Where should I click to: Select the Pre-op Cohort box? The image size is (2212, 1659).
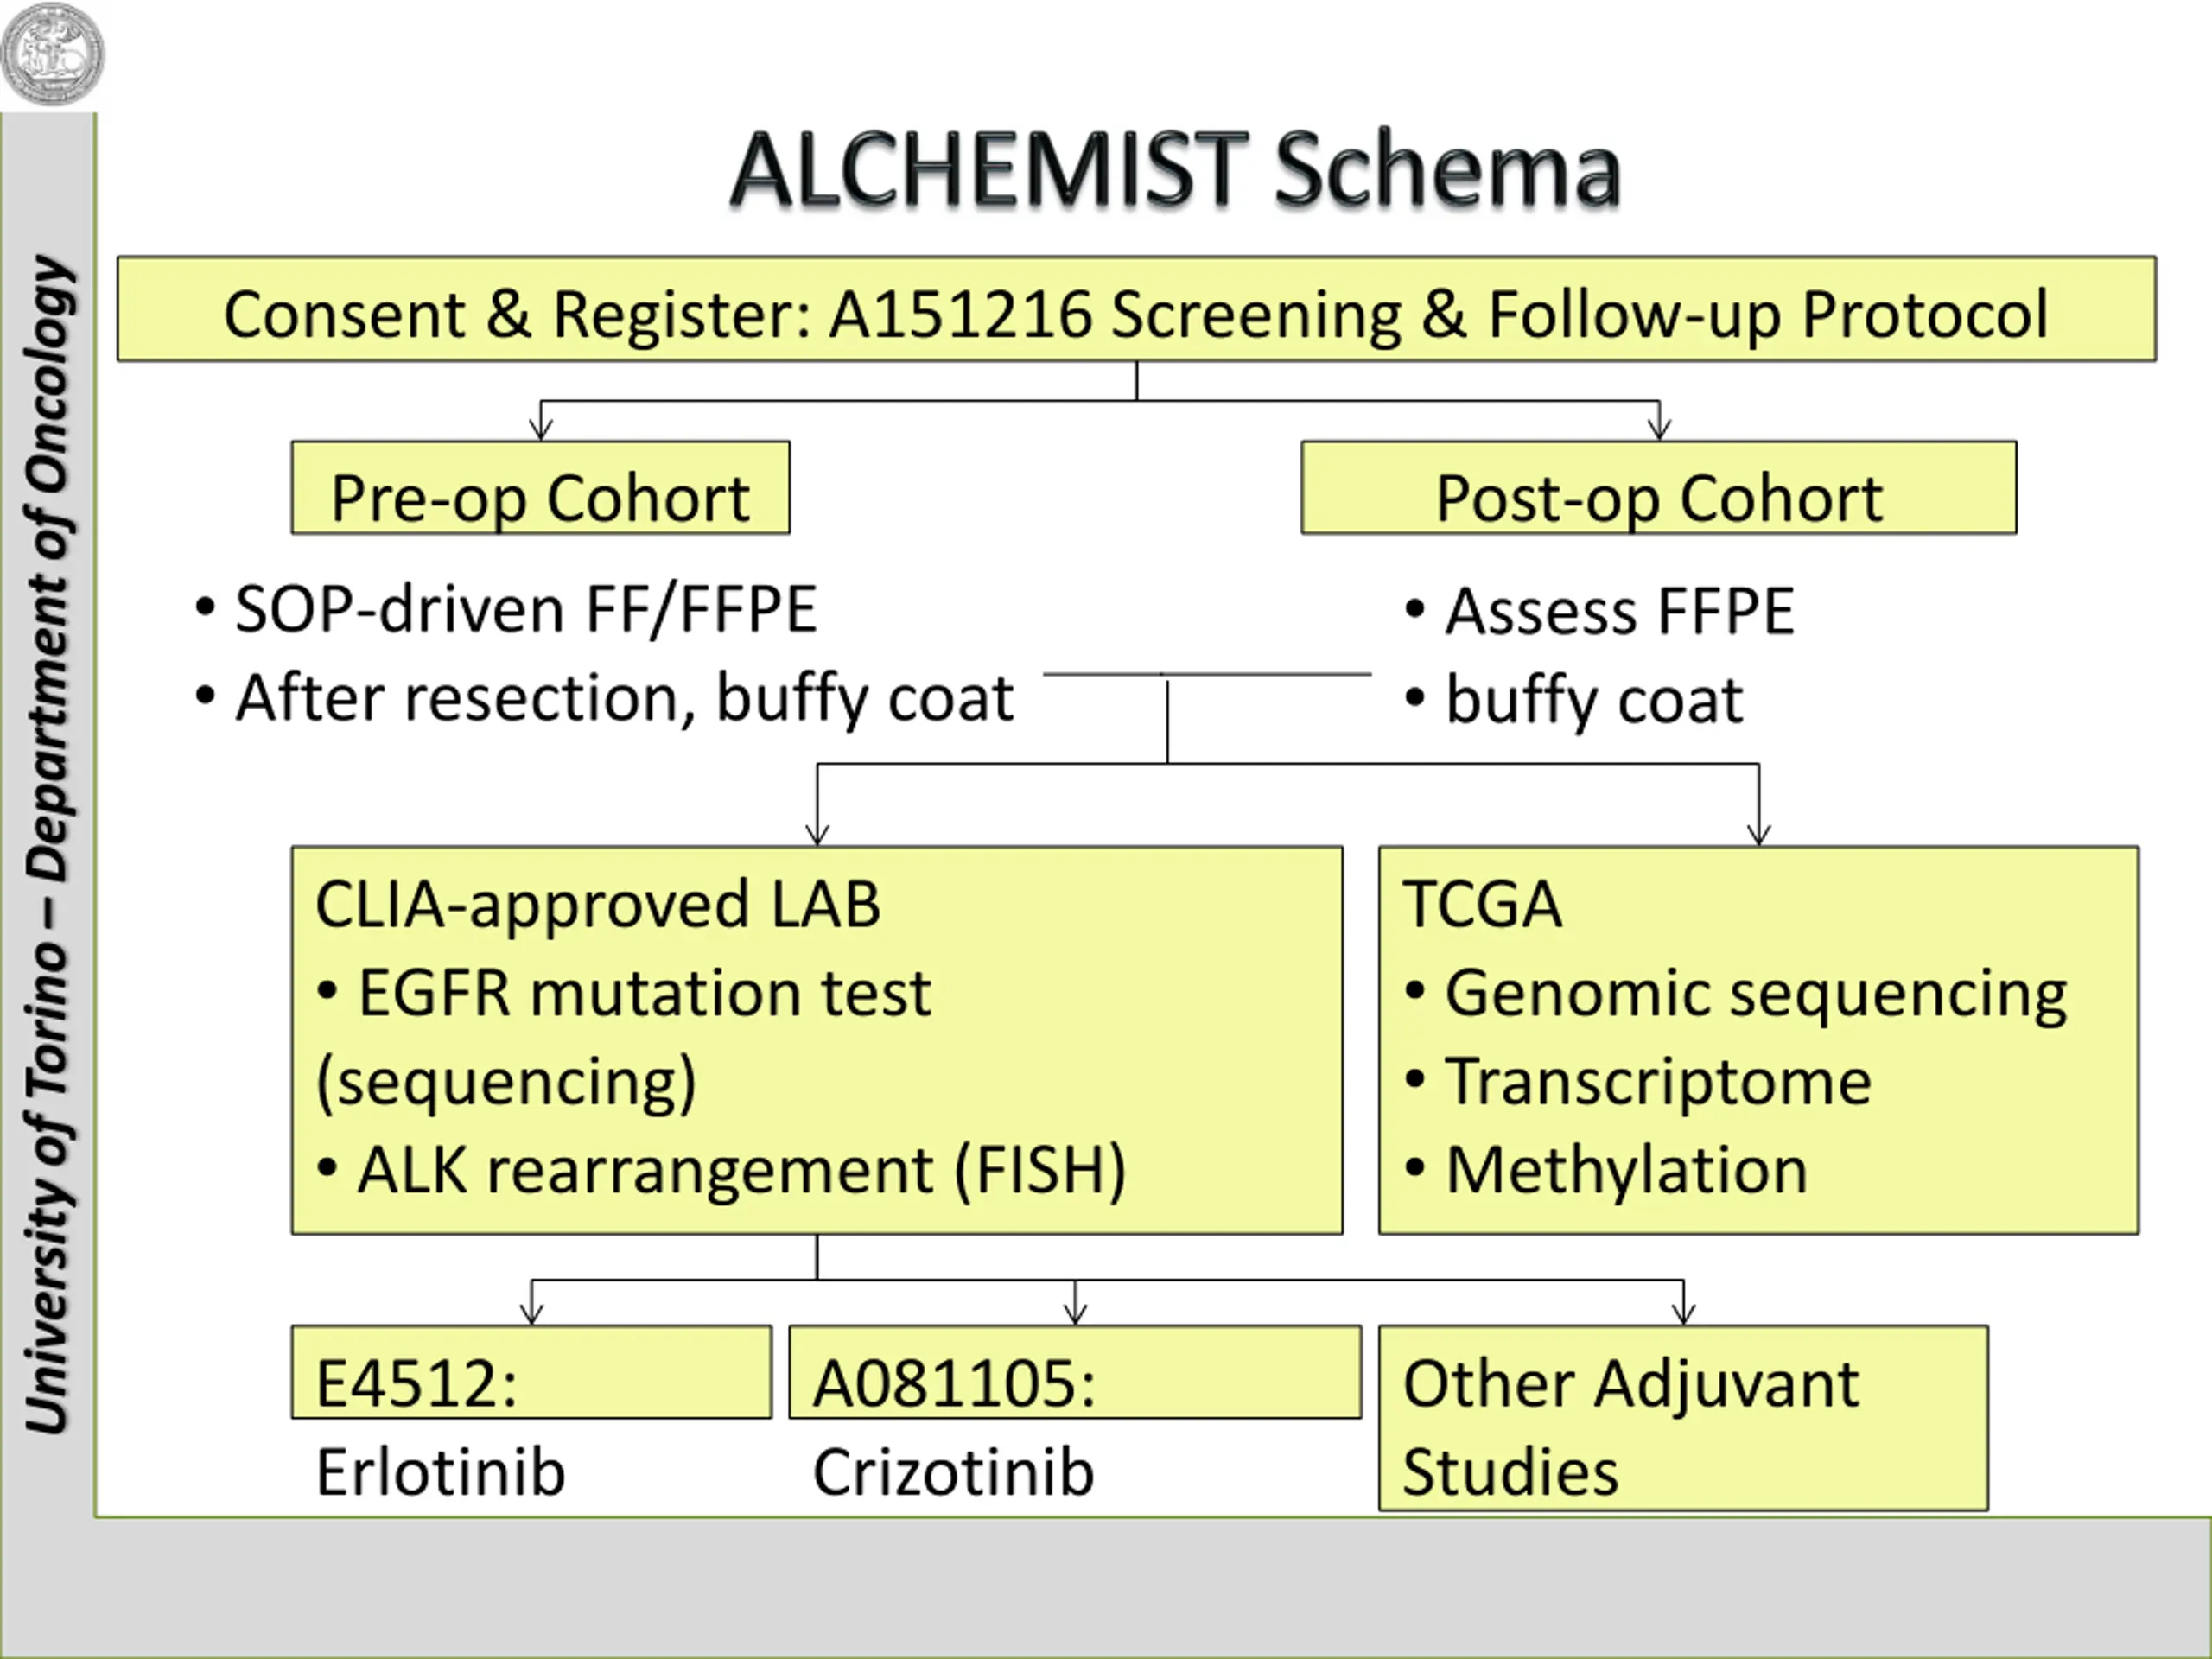(540, 488)
